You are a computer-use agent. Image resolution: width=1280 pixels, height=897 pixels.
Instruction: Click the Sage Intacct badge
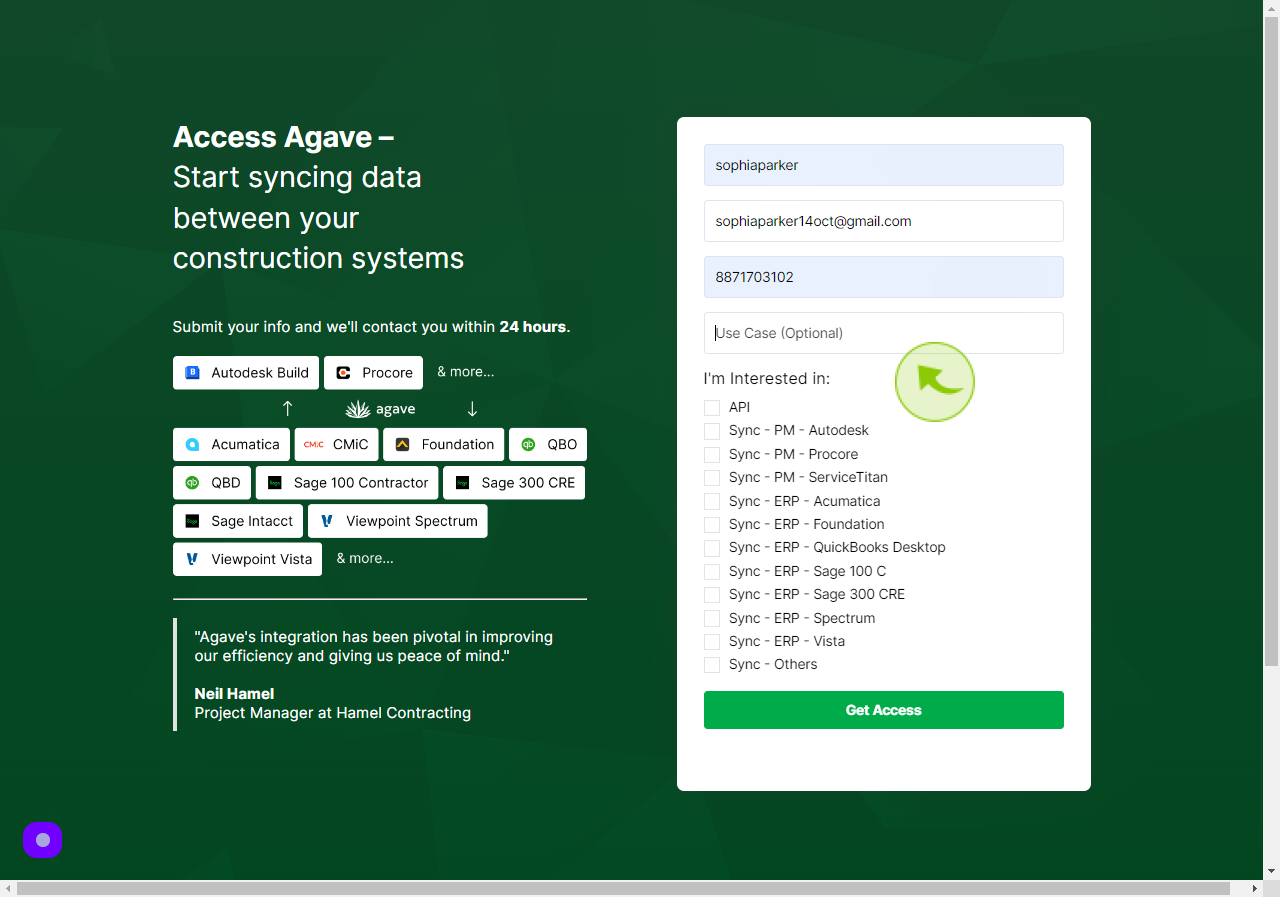pos(238,521)
